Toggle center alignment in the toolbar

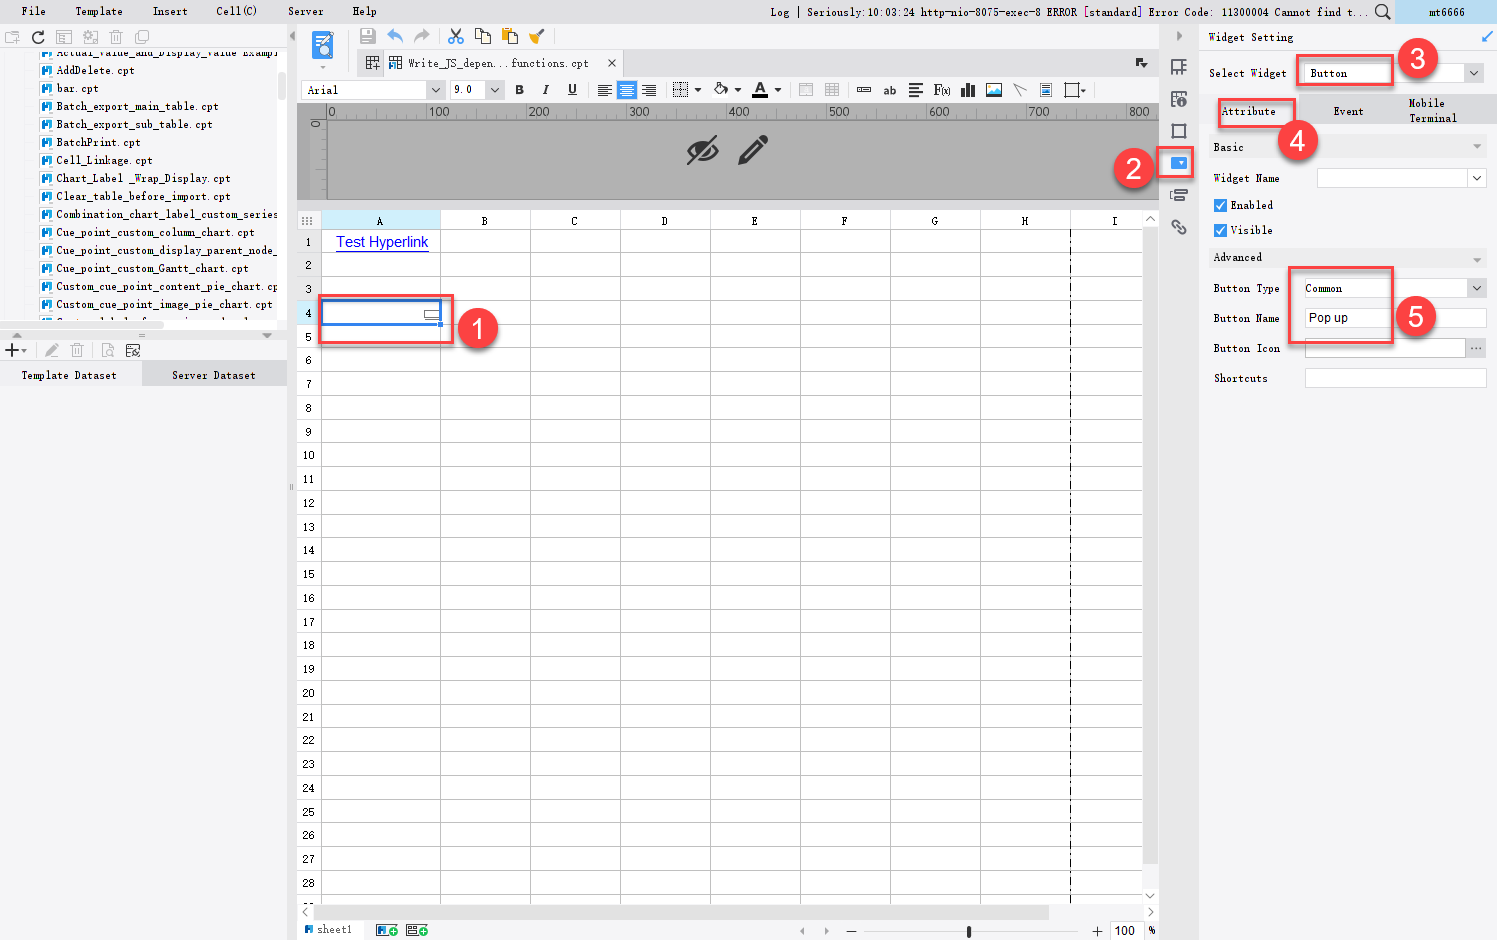[x=626, y=89]
